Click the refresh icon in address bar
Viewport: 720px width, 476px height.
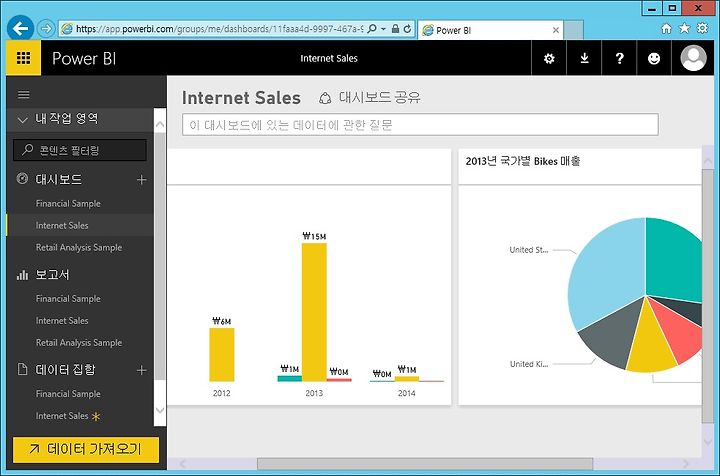407,29
